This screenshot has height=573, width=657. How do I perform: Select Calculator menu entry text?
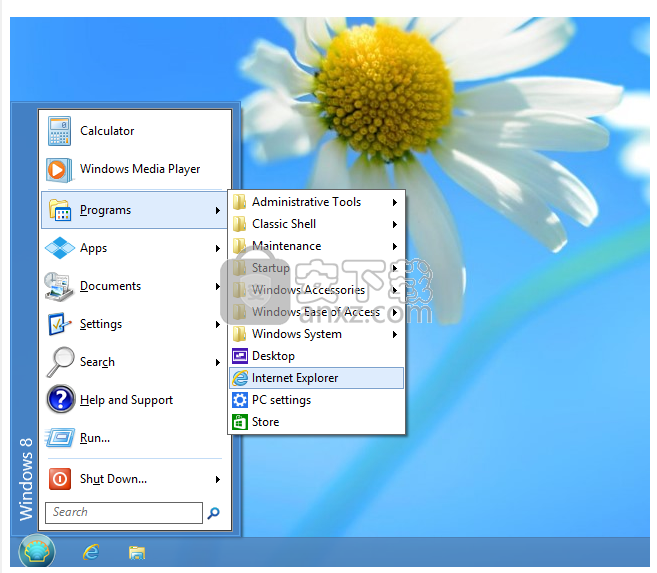[107, 131]
